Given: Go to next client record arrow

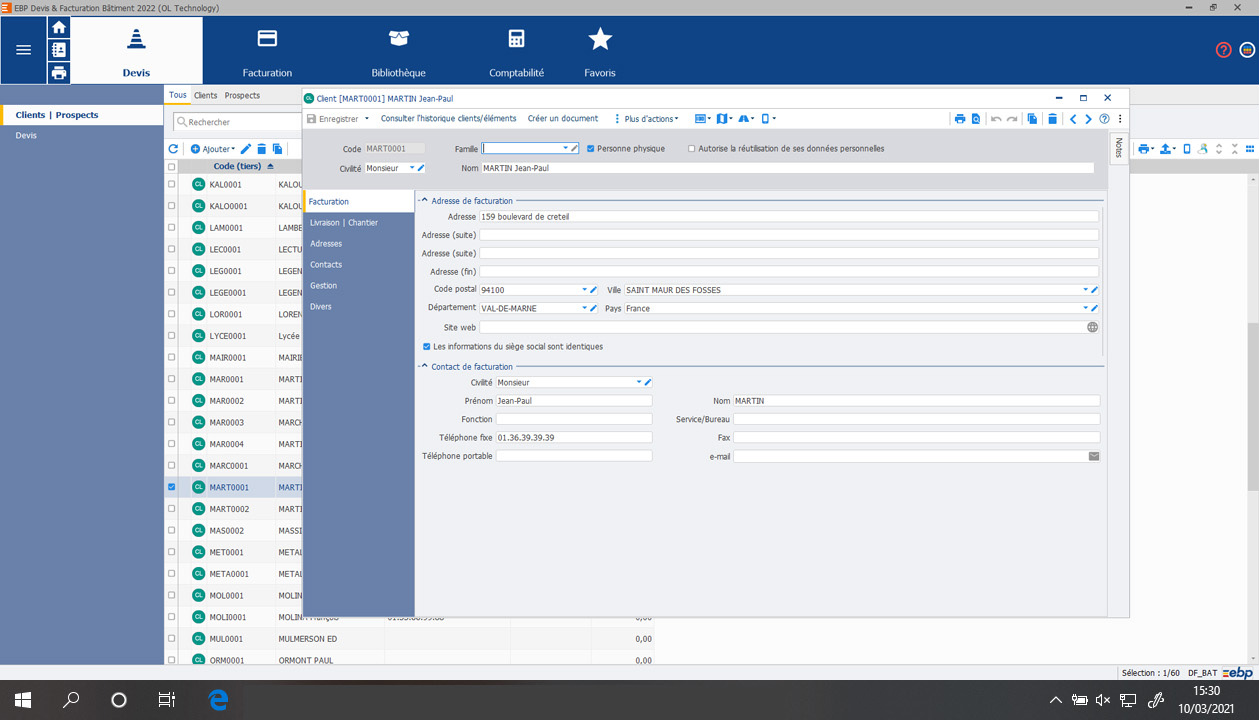Looking at the screenshot, I should pos(1088,119).
